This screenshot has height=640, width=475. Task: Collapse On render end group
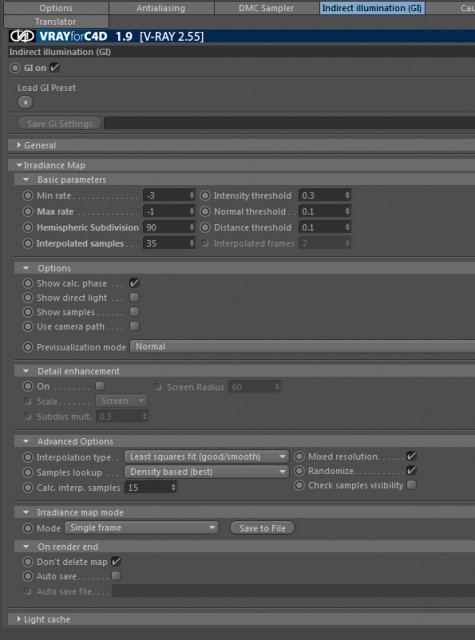(x=26, y=547)
